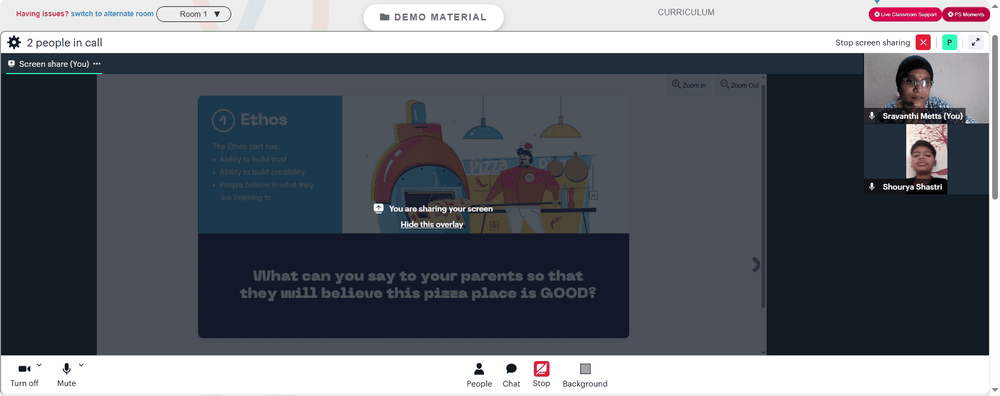Open the People panel
Viewport: 1000px width, 396px height.
pos(479,375)
